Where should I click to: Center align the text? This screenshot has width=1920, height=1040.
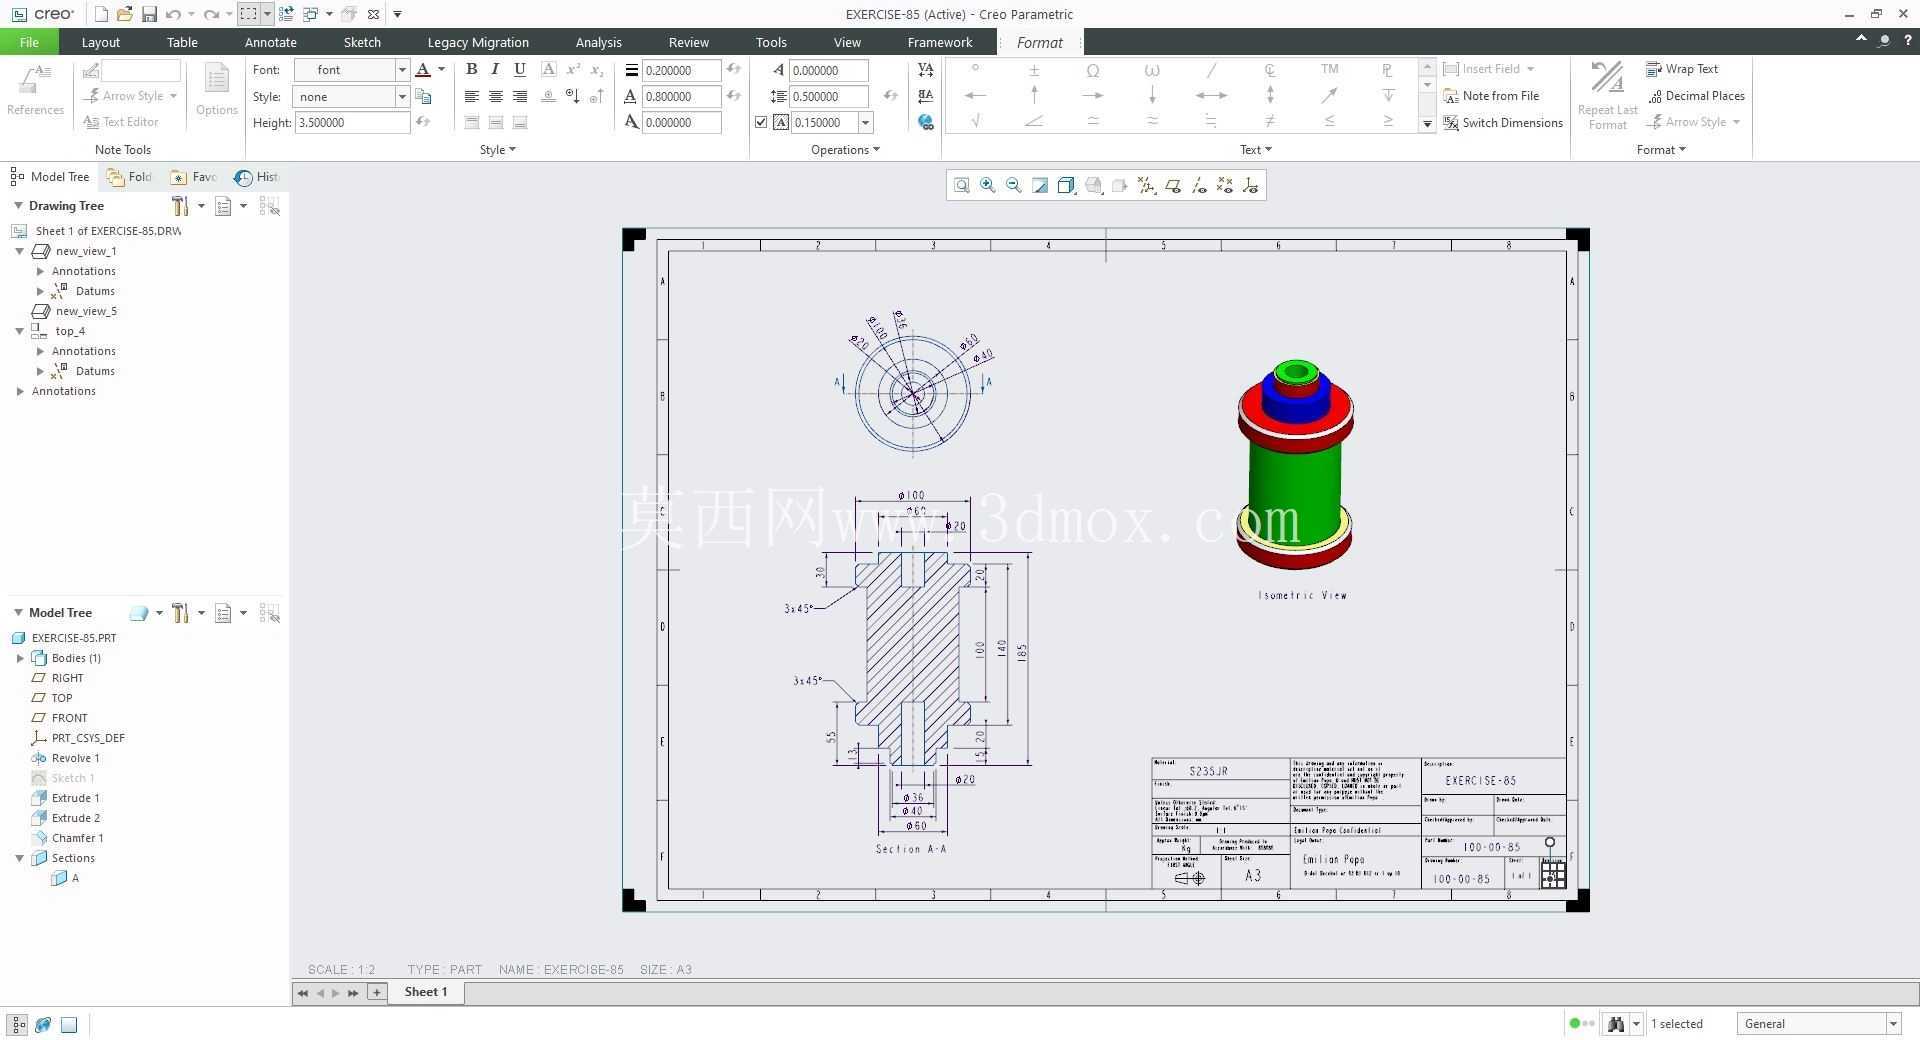pos(495,96)
